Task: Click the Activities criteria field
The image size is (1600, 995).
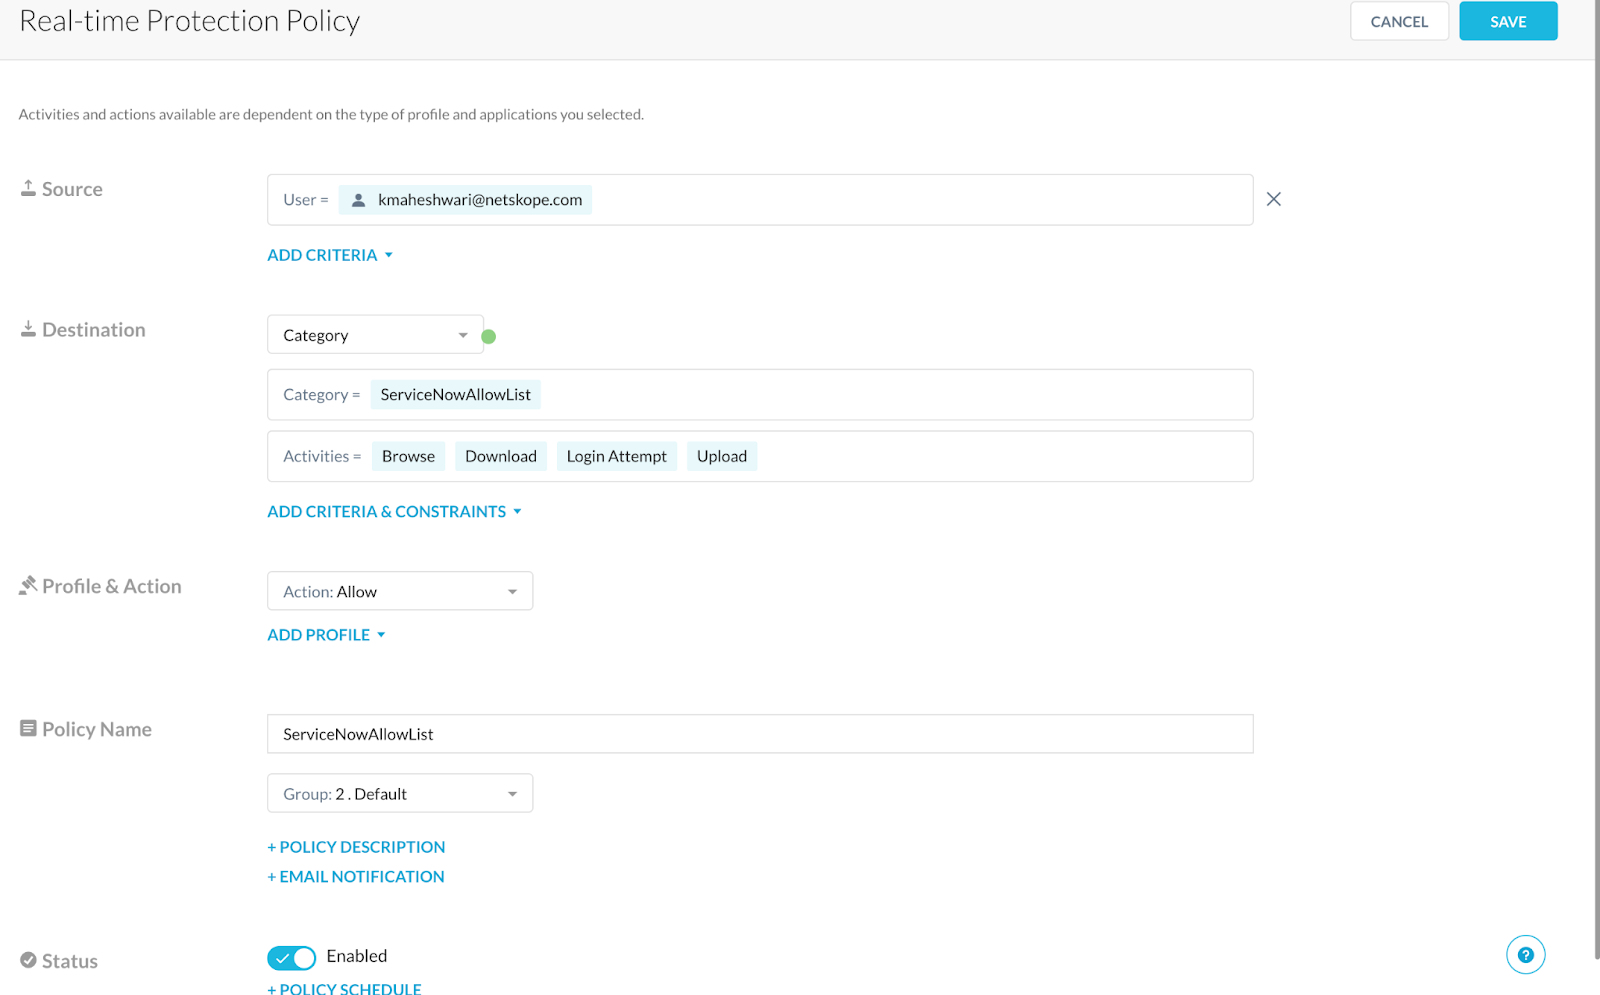Action: (x=760, y=456)
